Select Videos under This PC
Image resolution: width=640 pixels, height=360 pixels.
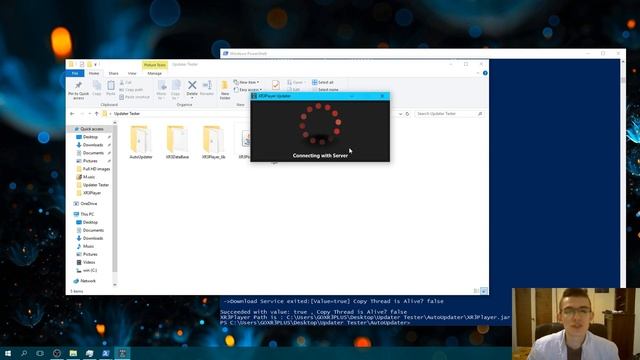point(86,262)
